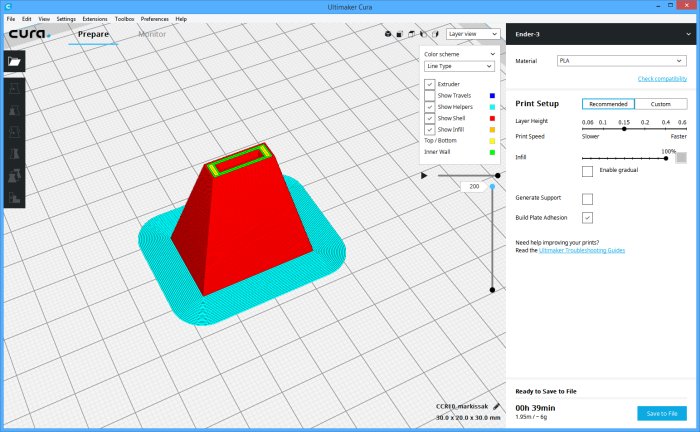Select the Scale tool in left toolbar
This screenshot has width=700, height=432.
14,110
